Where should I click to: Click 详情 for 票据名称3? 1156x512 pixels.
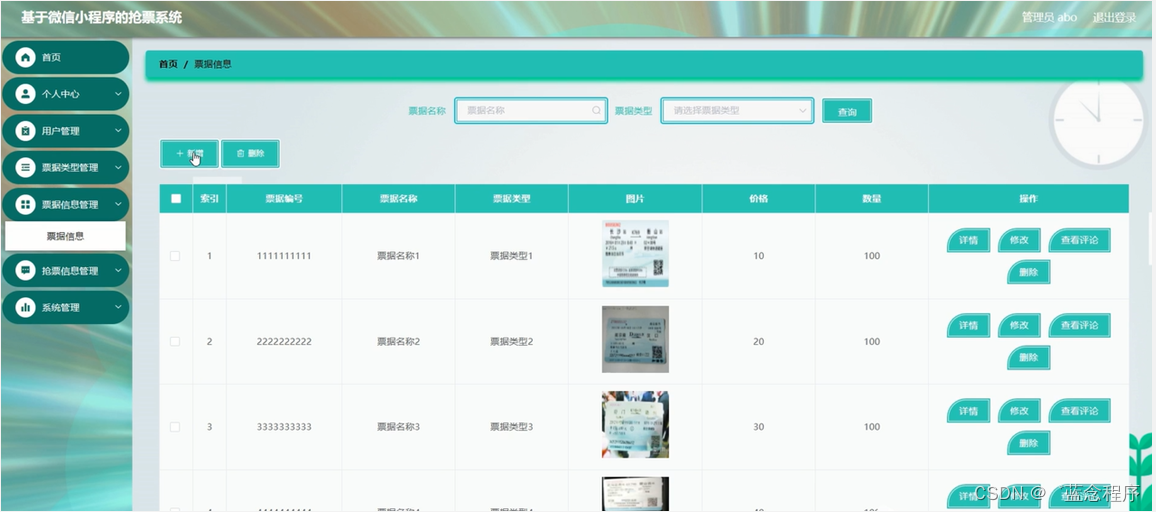click(x=968, y=411)
